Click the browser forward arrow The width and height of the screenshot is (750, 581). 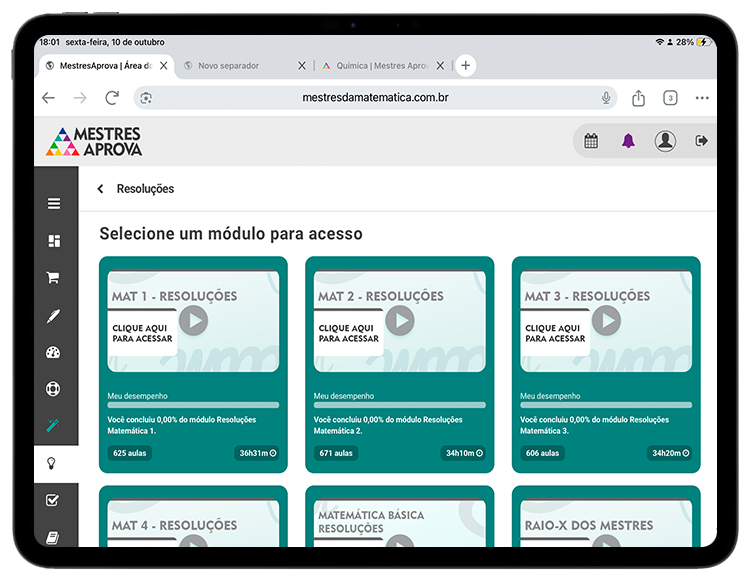[x=80, y=98]
